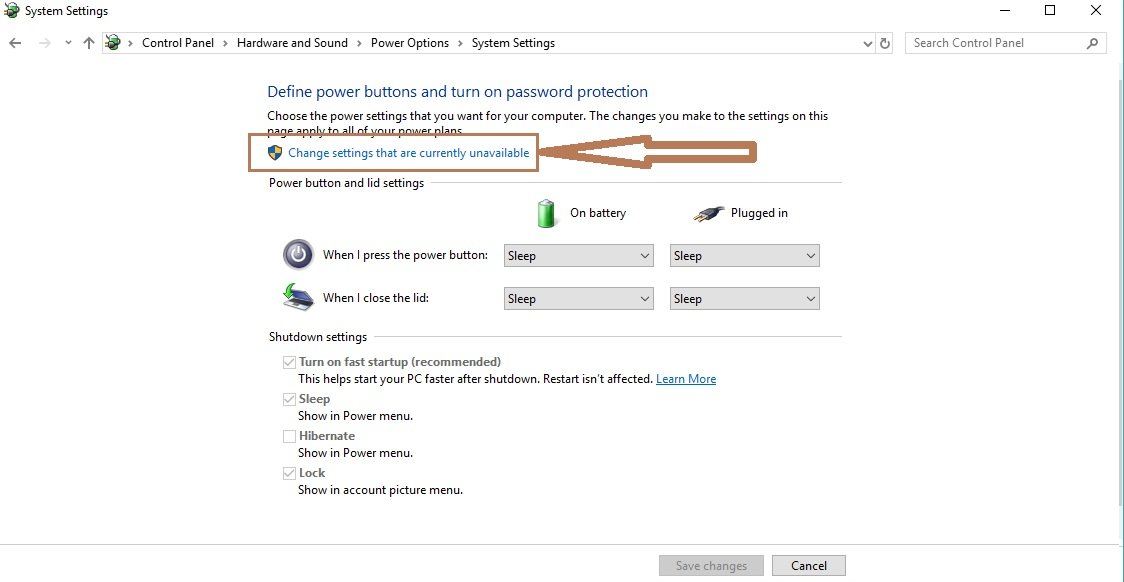Navigate to Power Options breadcrumb

coord(409,43)
